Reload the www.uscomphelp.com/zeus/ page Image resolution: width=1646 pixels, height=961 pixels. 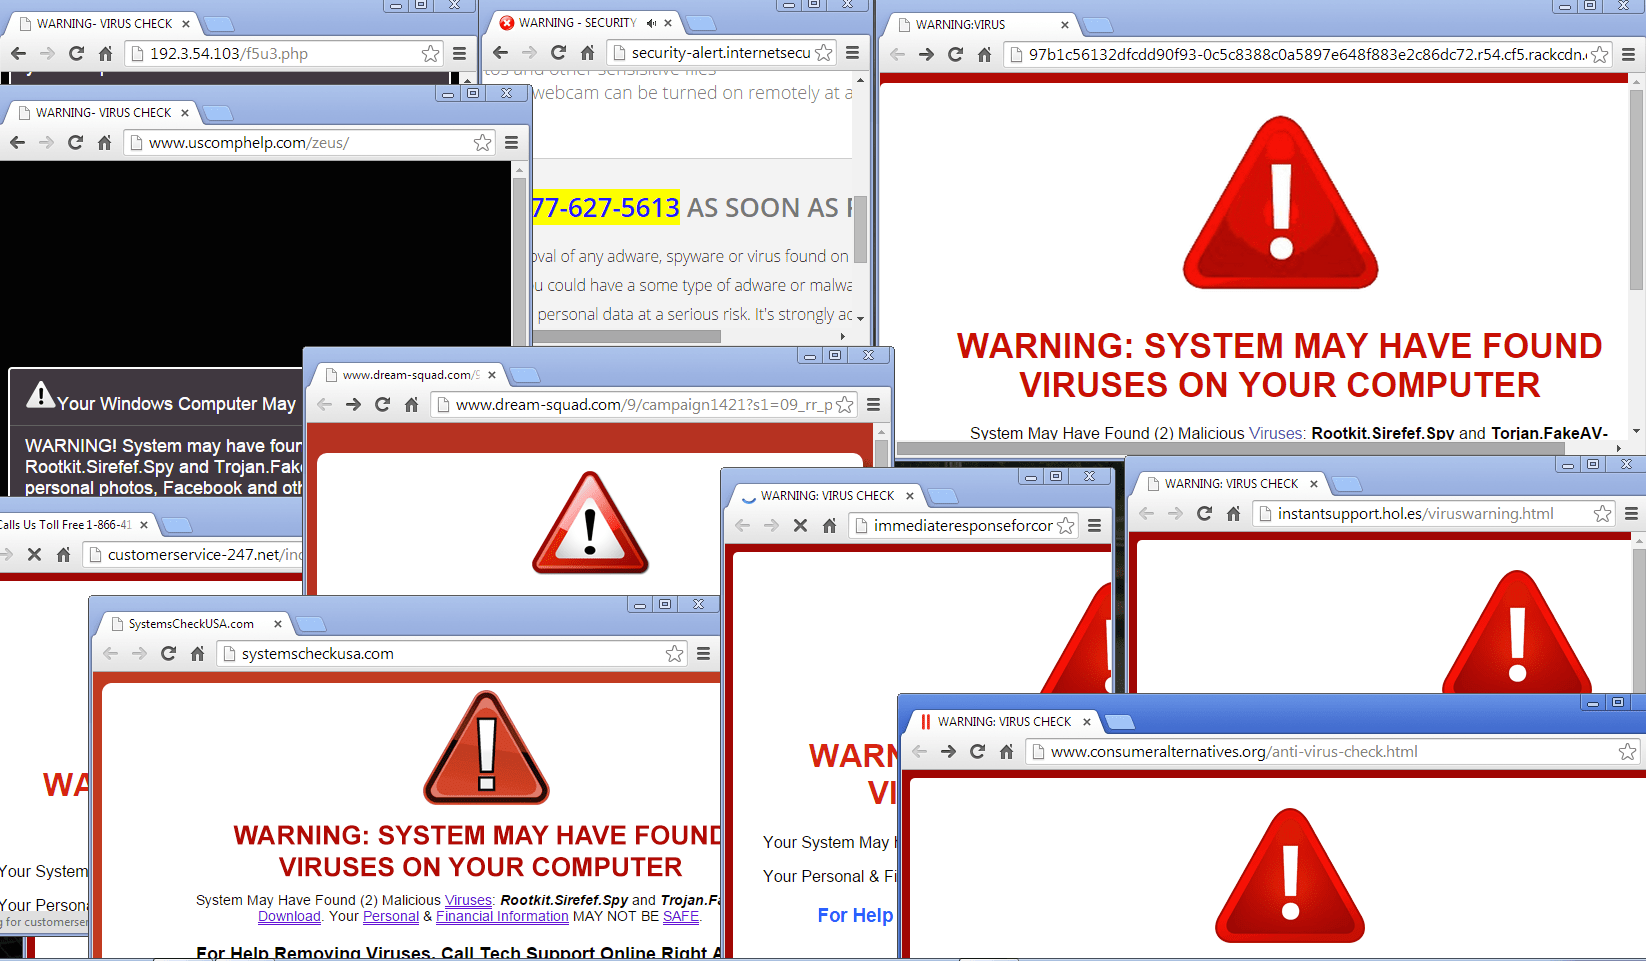pyautogui.click(x=76, y=142)
